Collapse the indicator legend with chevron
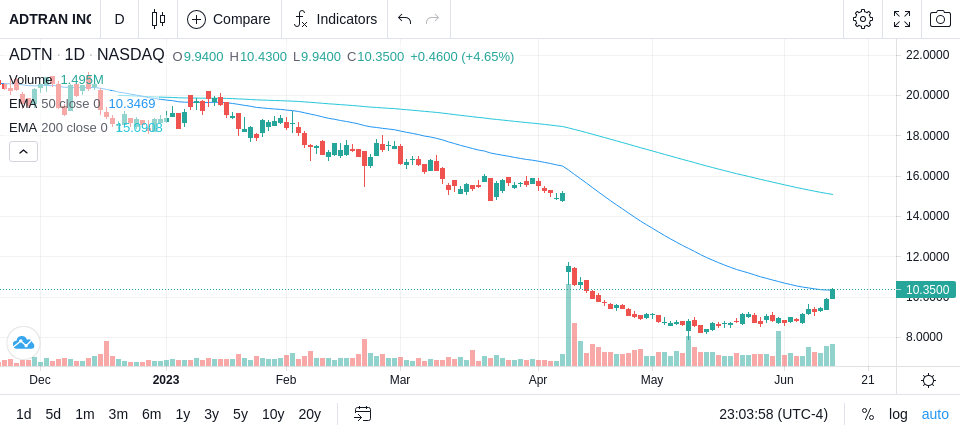The height and width of the screenshot is (433, 960). 23,151
